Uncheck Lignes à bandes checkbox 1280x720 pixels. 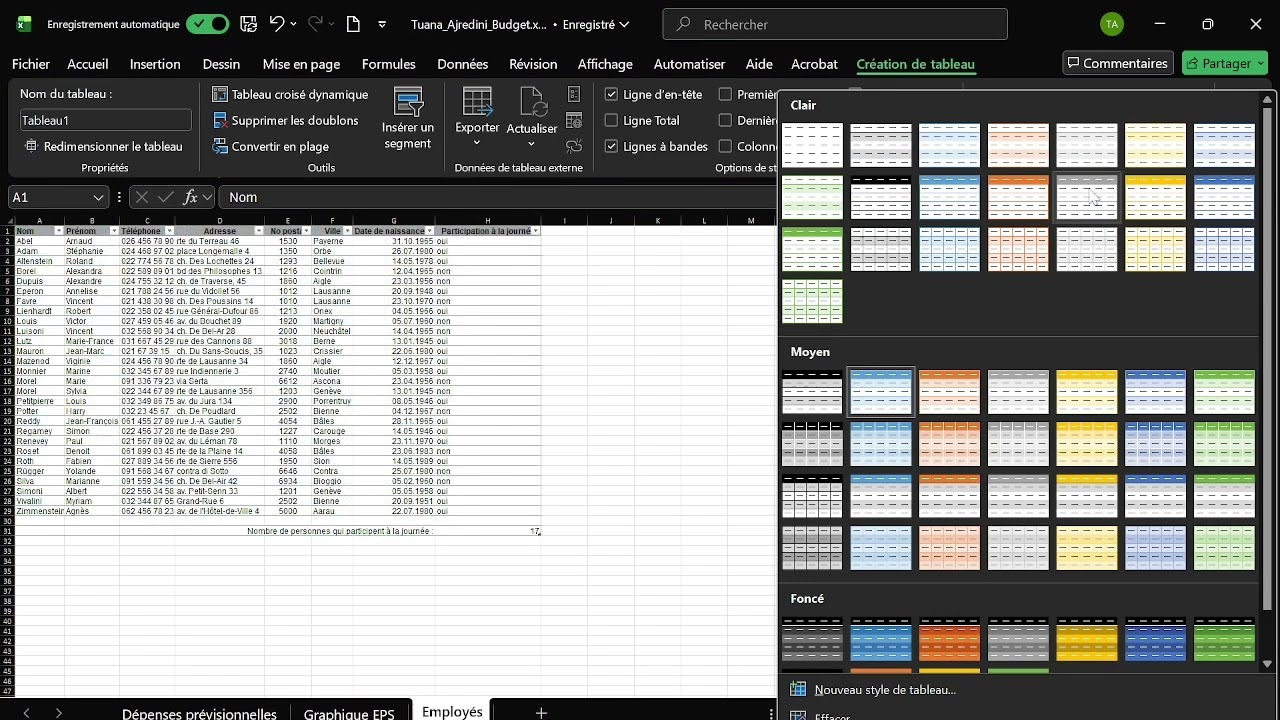[x=611, y=146]
